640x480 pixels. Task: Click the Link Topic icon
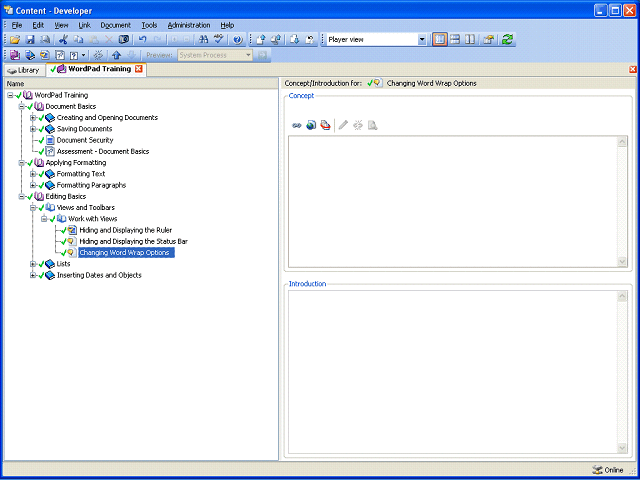pos(45,55)
